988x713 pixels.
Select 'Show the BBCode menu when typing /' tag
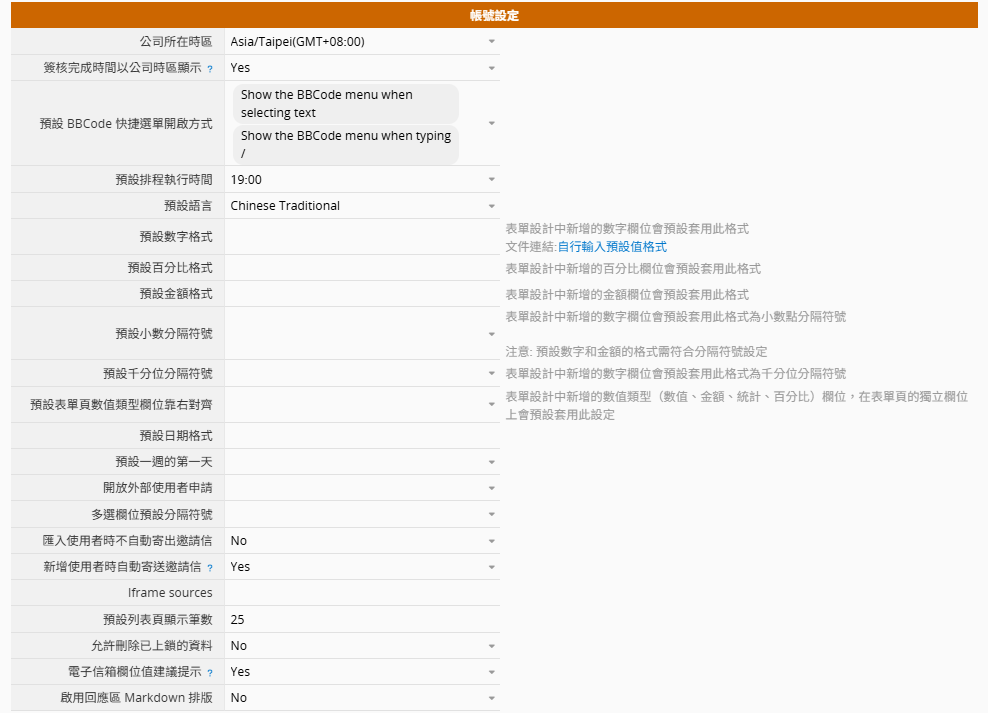coord(346,145)
